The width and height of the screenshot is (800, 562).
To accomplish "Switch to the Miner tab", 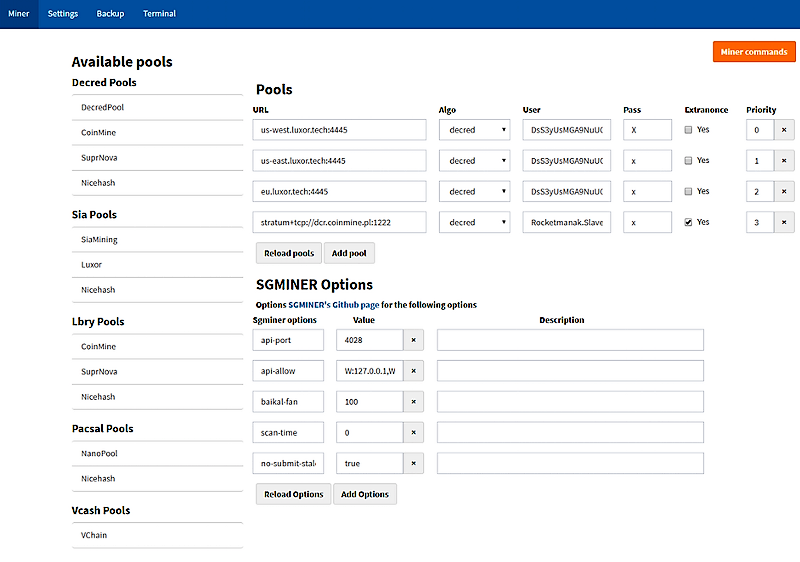I will click(19, 14).
